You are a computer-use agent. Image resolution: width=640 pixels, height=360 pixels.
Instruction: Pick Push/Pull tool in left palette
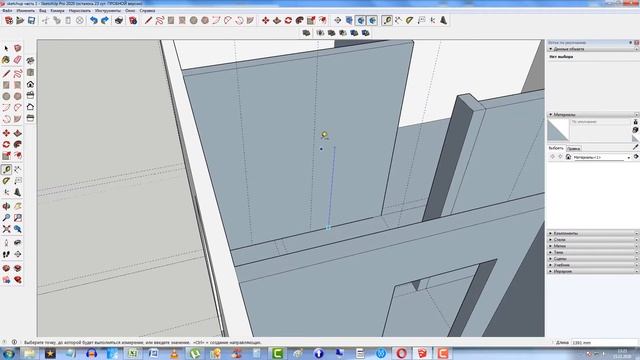tap(18, 133)
